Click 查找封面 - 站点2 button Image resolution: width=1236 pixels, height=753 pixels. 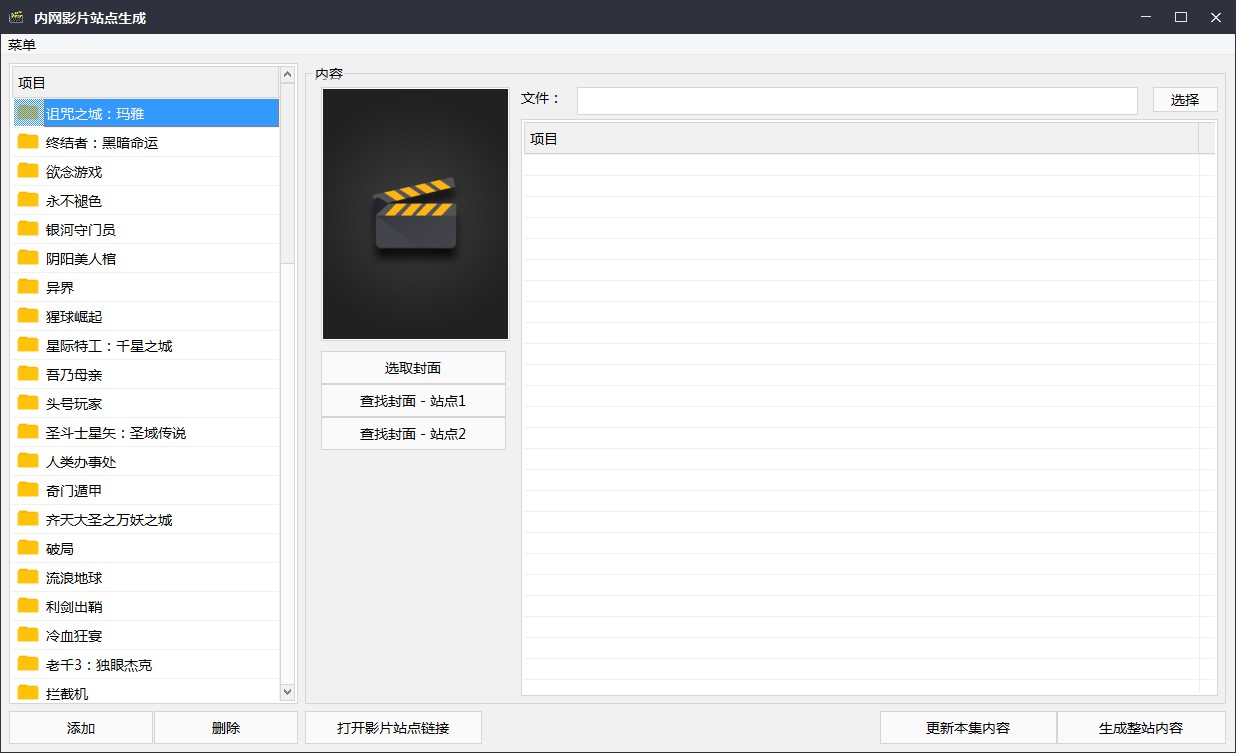[x=413, y=434]
